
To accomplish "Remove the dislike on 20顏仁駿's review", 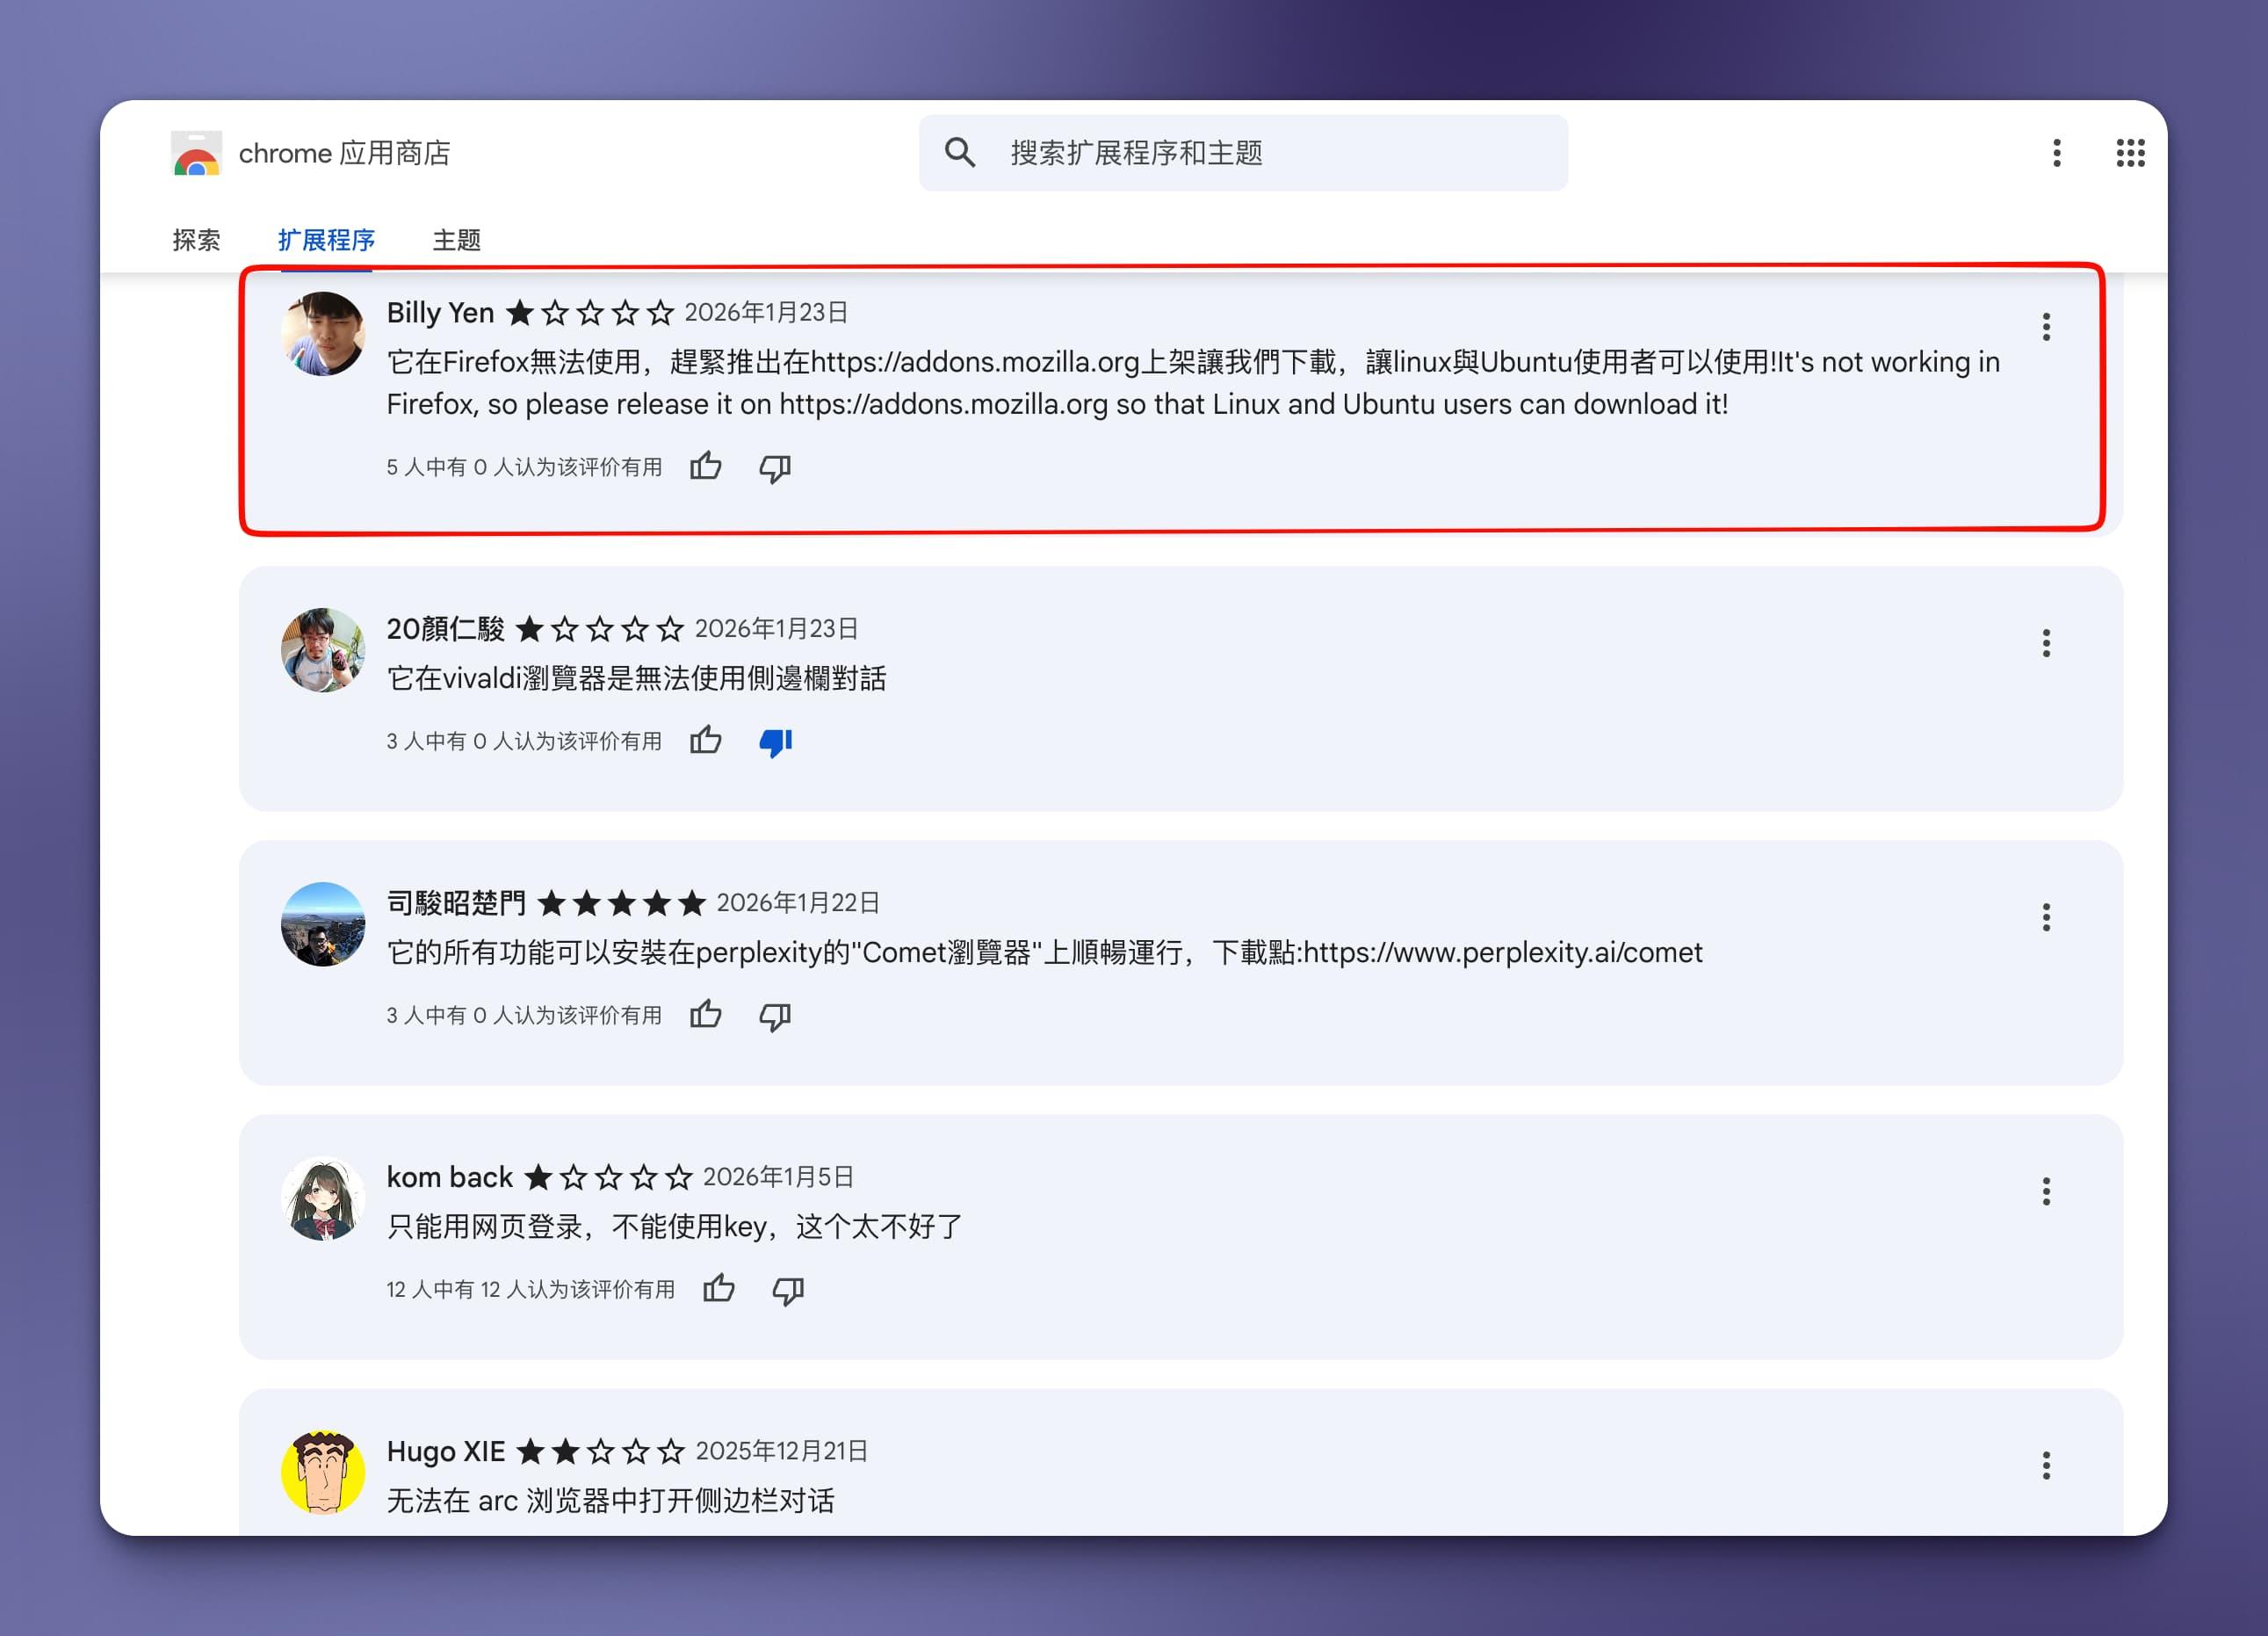I will pyautogui.click(x=775, y=742).
